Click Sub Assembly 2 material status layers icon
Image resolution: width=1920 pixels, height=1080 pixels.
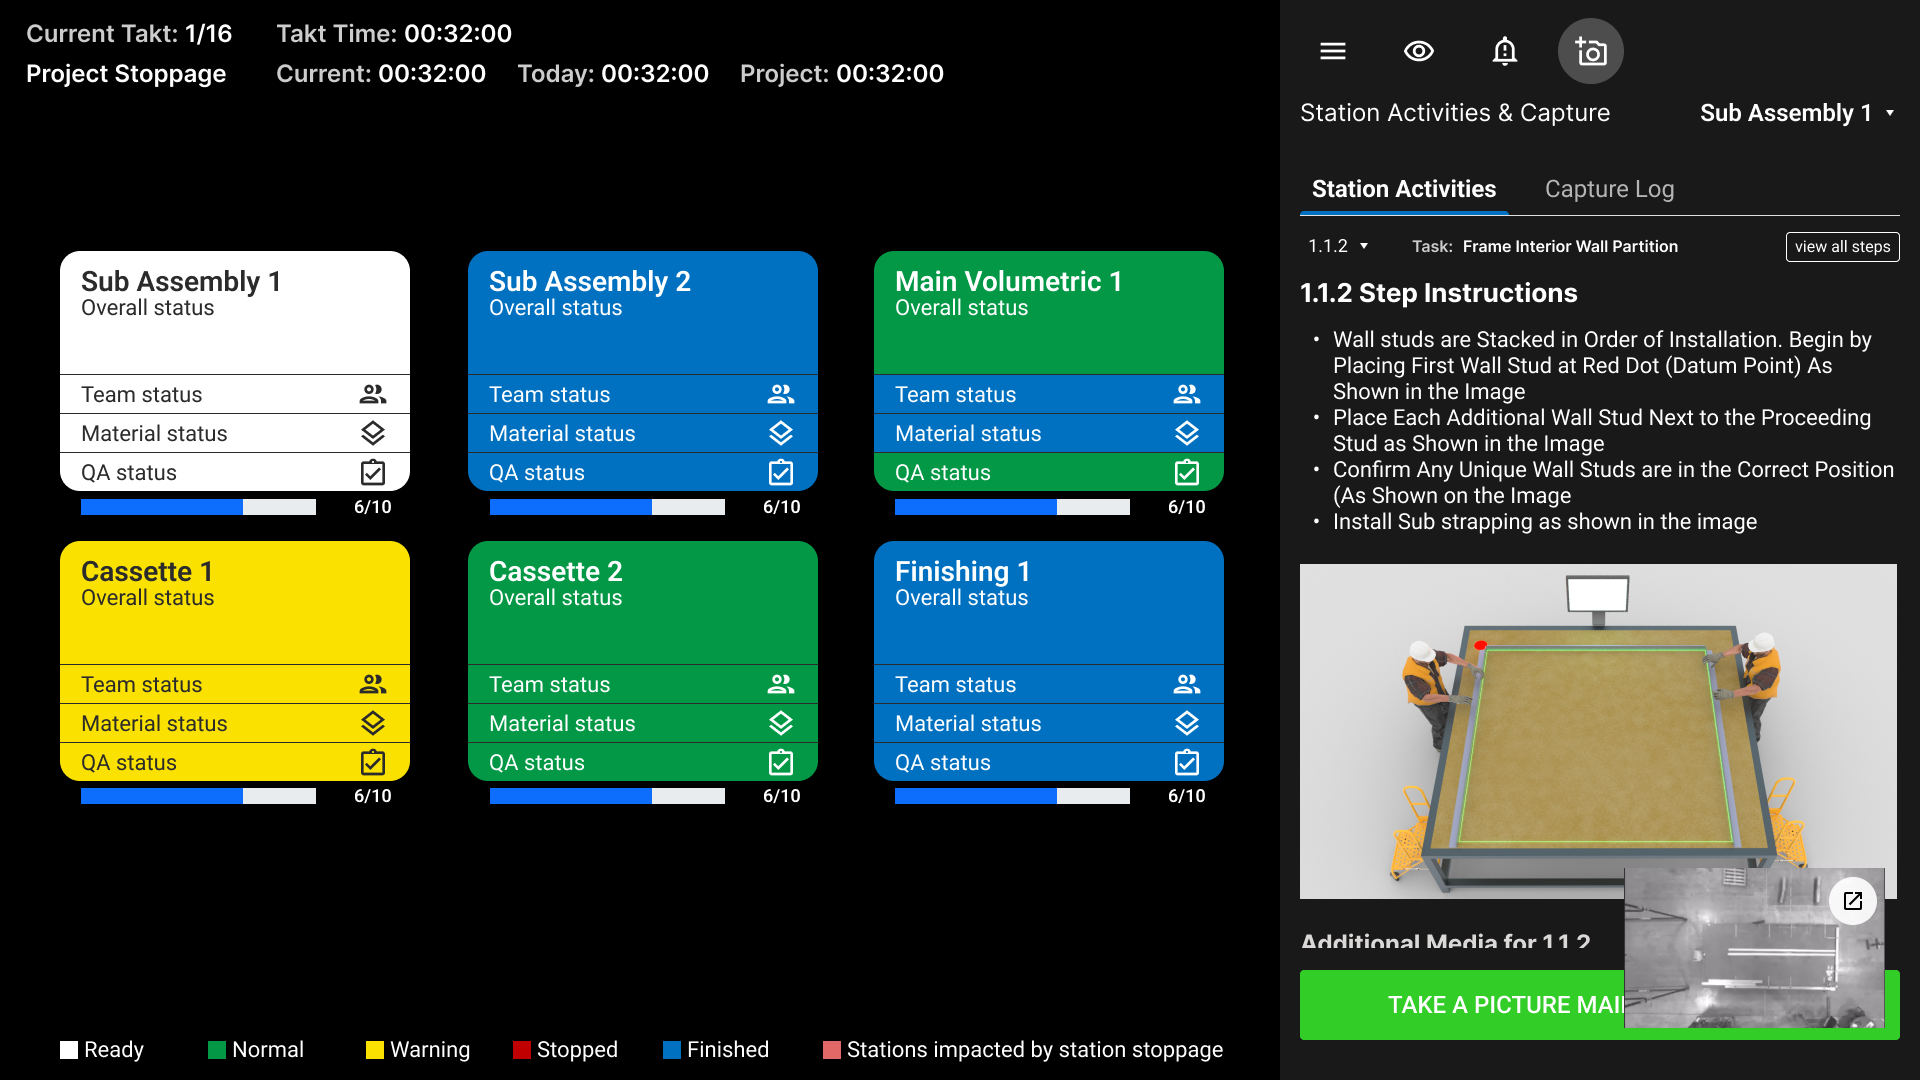[780, 433]
